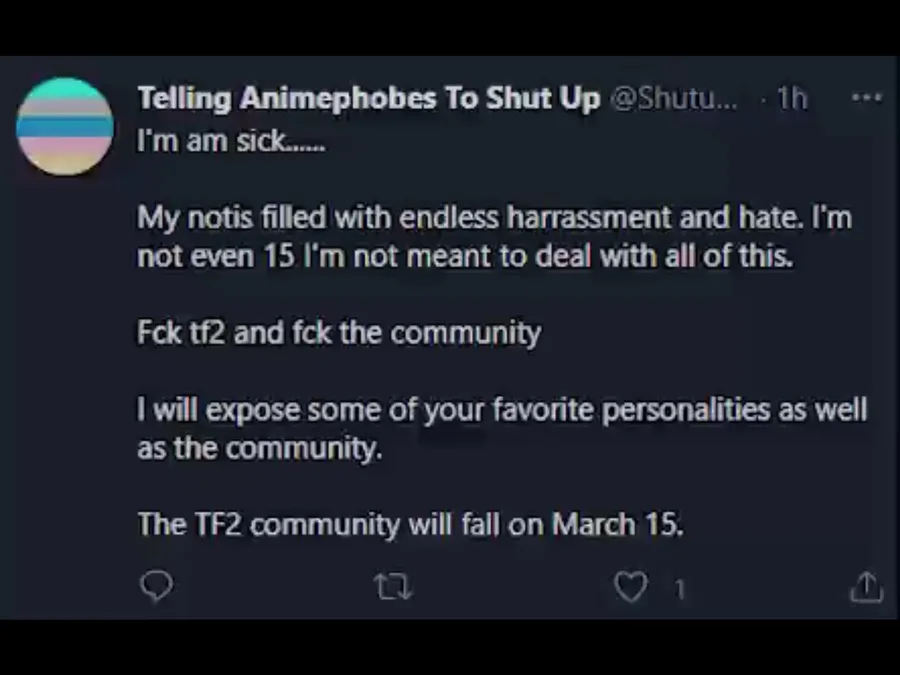Click the line starting "My notis filled"
The image size is (900, 675).
click(494, 217)
